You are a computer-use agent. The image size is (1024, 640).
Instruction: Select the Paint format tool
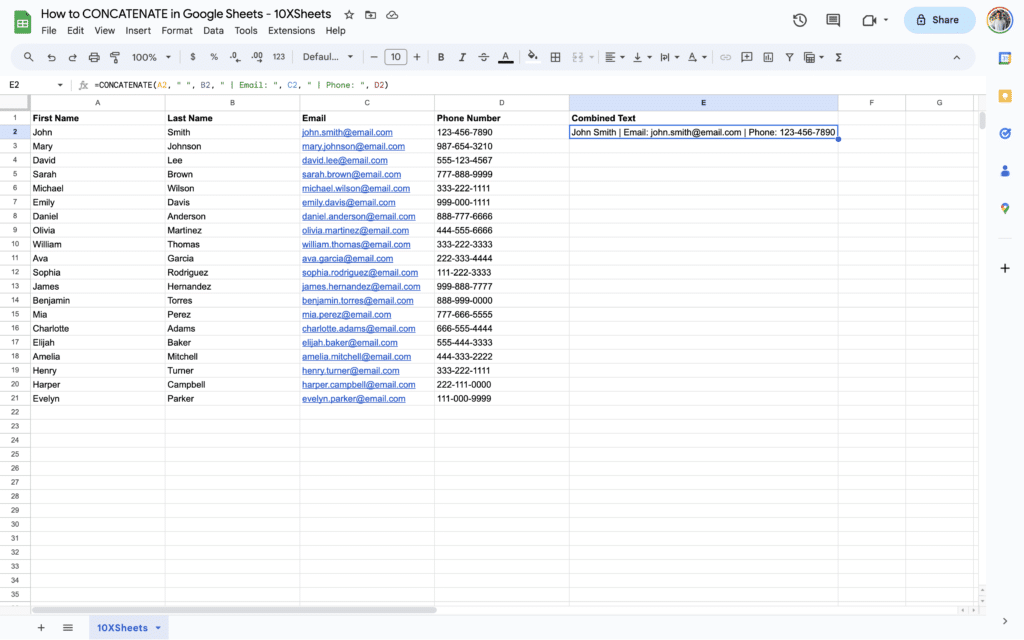[x=116, y=57]
